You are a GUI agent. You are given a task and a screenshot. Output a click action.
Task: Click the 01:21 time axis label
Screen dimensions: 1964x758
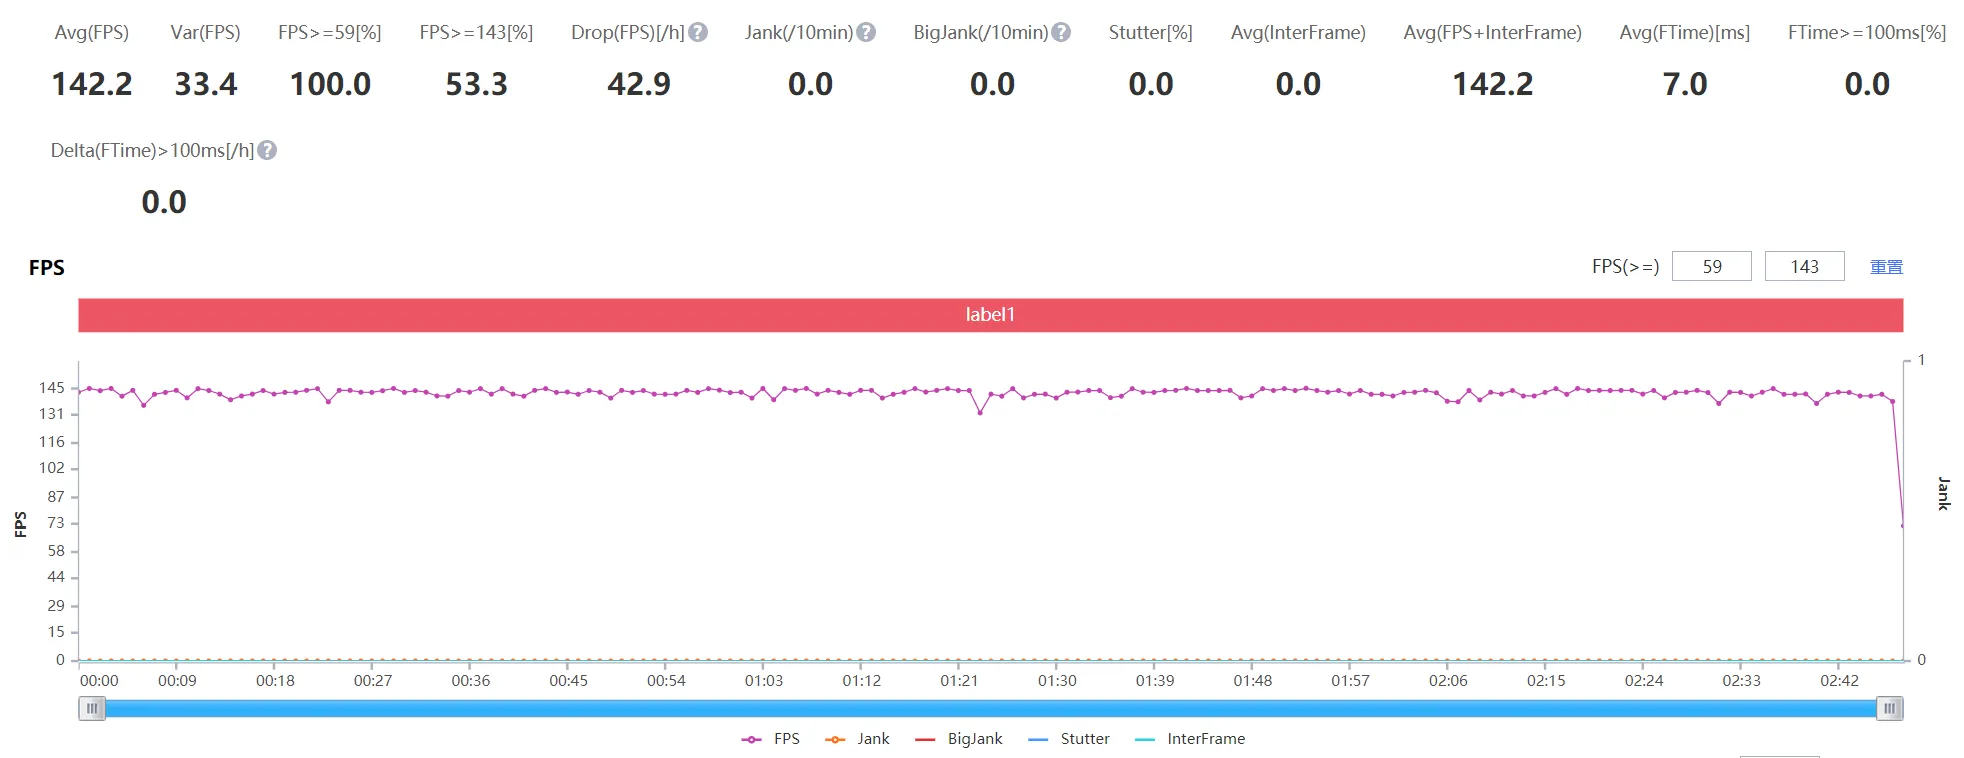(959, 681)
